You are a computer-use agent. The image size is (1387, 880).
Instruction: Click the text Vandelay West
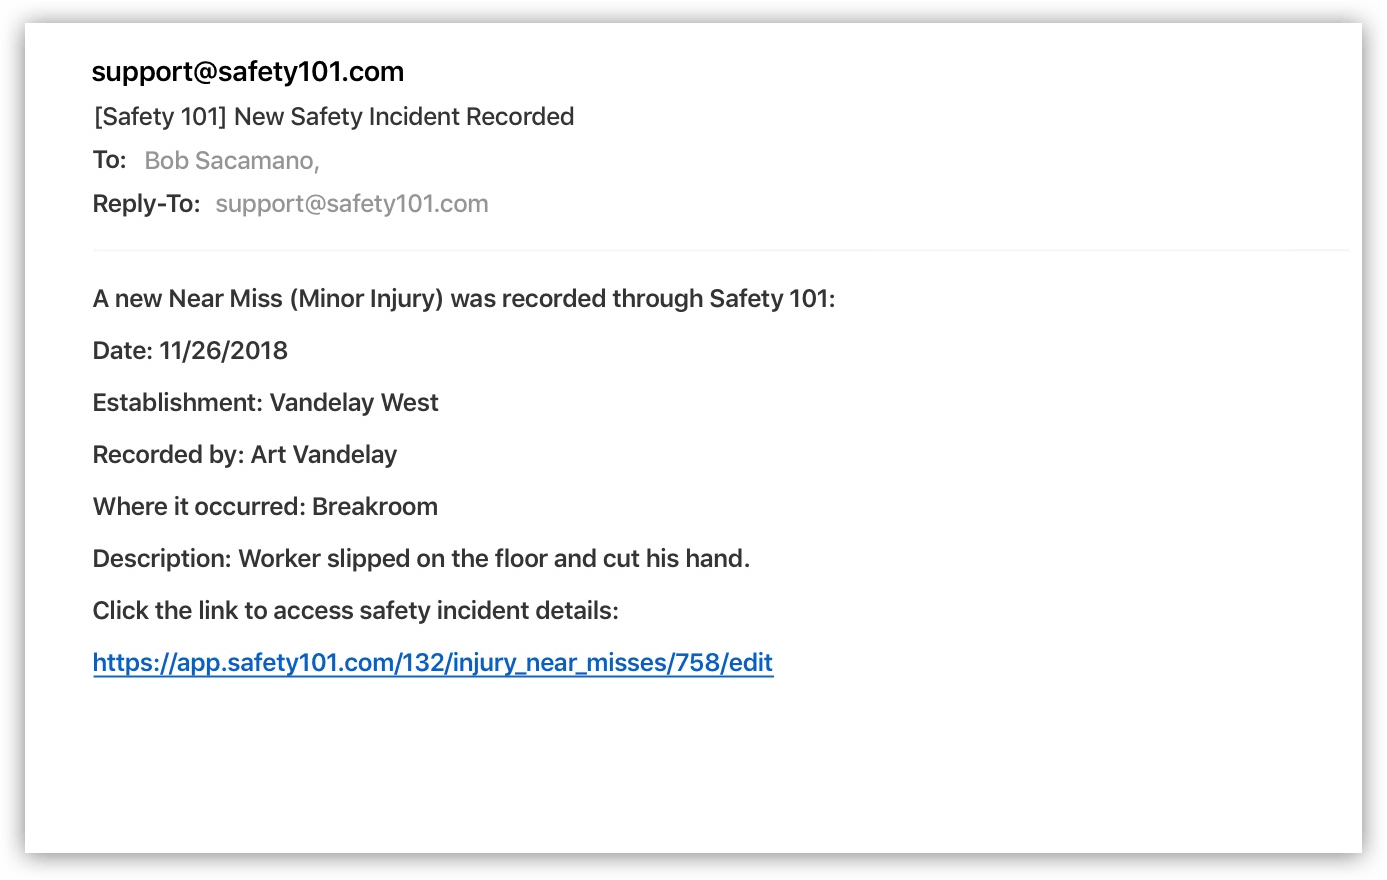[354, 403]
